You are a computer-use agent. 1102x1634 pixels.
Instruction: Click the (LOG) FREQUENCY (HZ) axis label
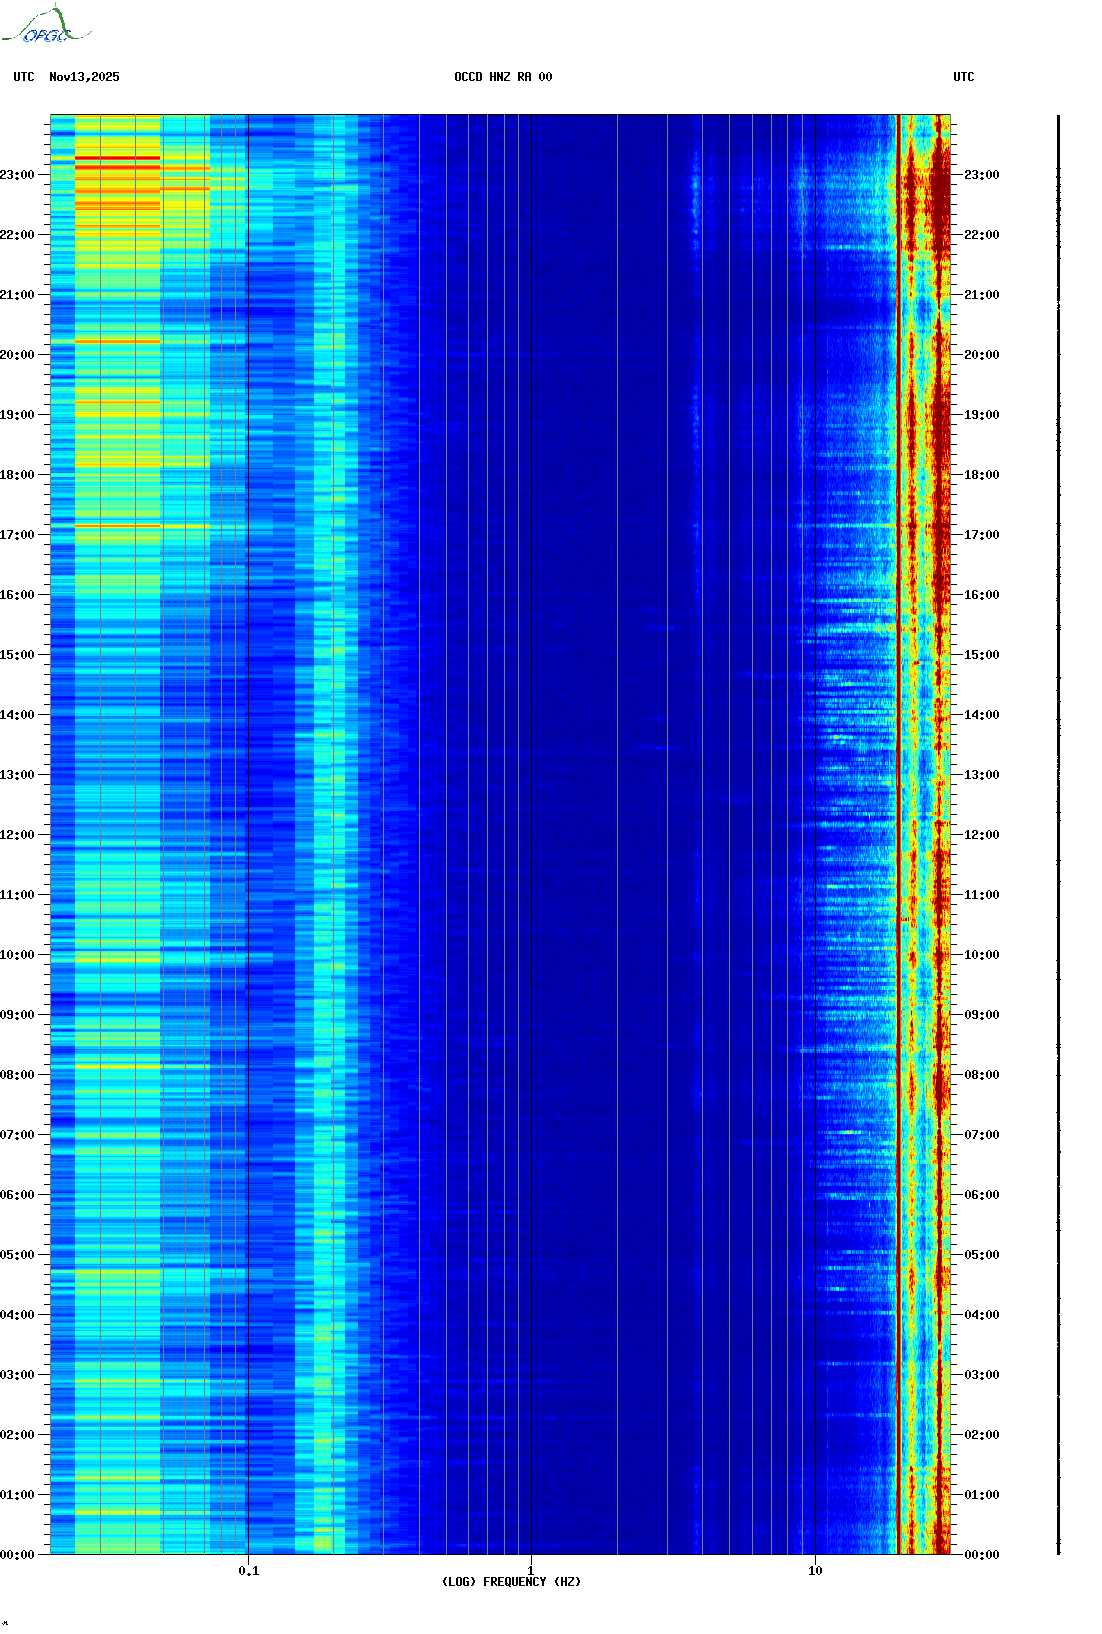(x=511, y=1582)
